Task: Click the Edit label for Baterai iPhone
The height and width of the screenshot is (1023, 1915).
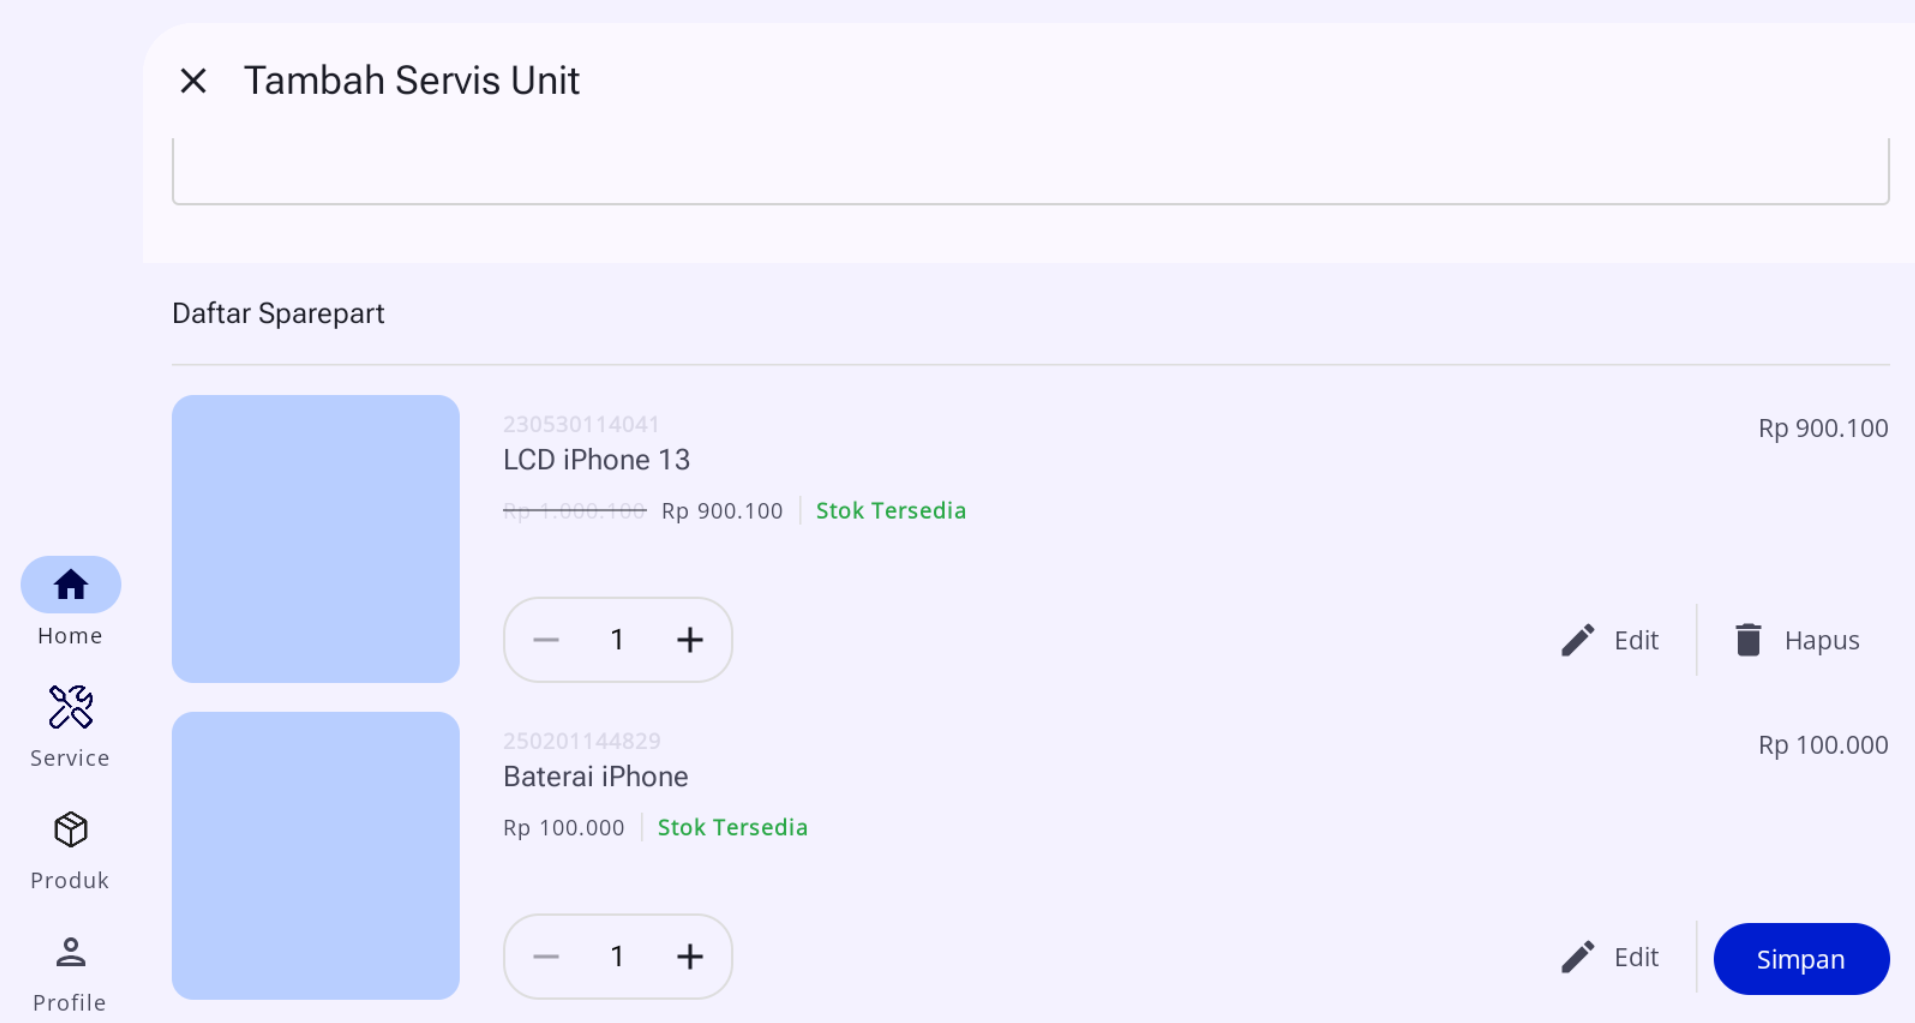Action: [1636, 957]
